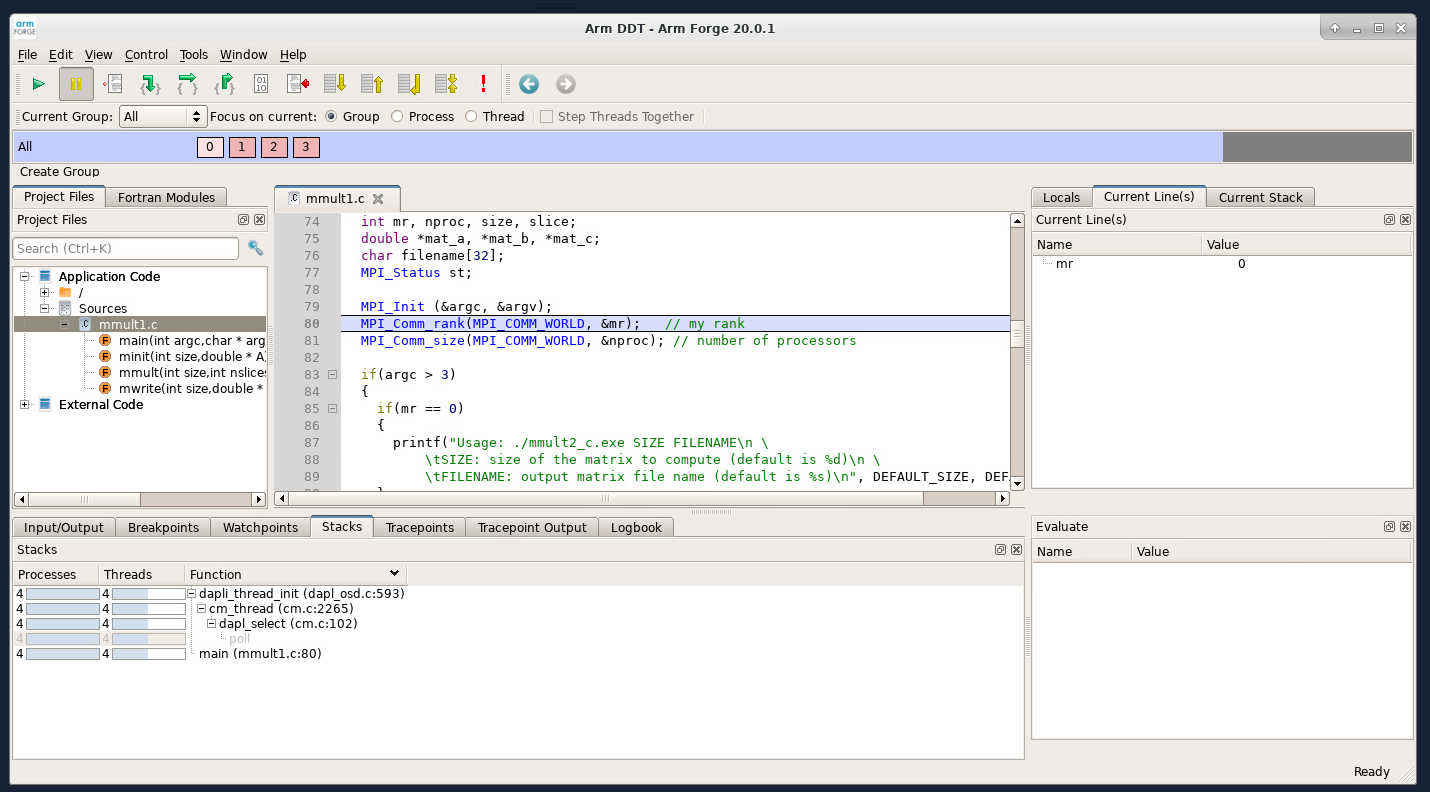Float the Stacks panel
This screenshot has height=792, width=1430.
pyautogui.click(x=1000, y=550)
